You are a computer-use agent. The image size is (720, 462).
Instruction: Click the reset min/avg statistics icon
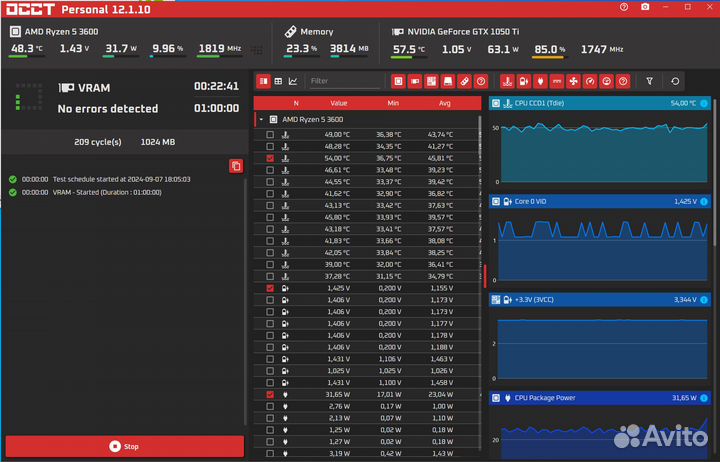[x=675, y=81]
